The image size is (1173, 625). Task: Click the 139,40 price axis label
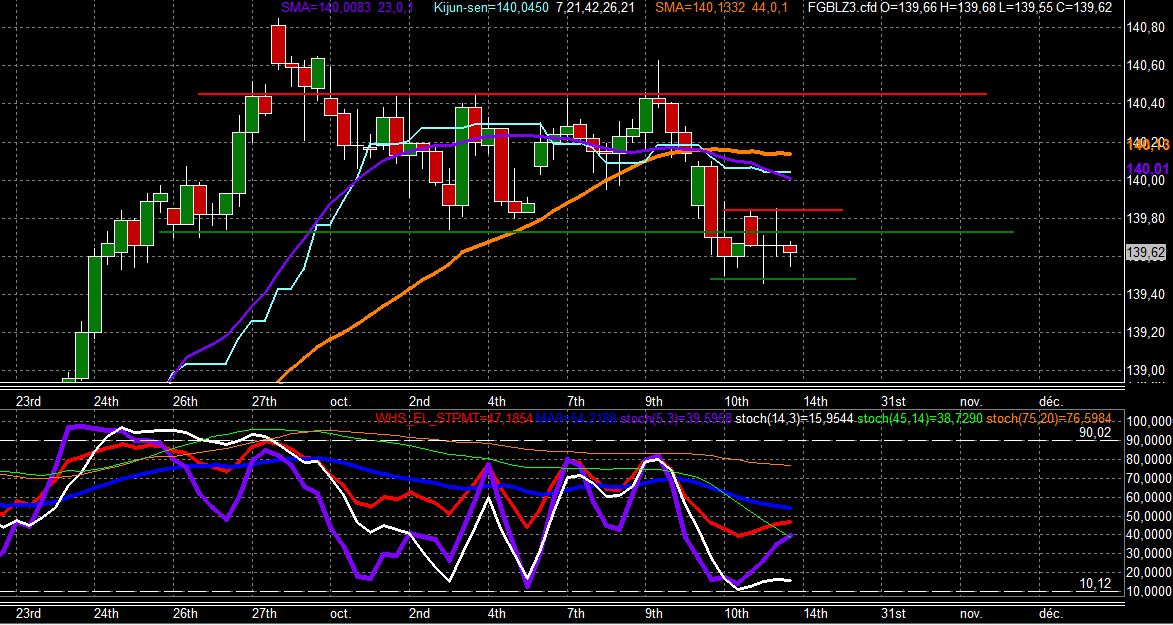coord(1145,294)
